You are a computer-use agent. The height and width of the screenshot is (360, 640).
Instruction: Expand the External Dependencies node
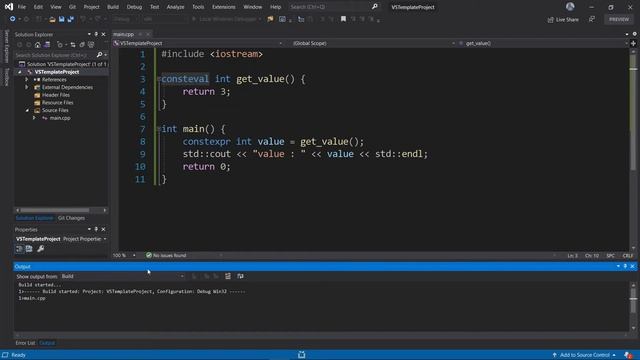coord(27,87)
